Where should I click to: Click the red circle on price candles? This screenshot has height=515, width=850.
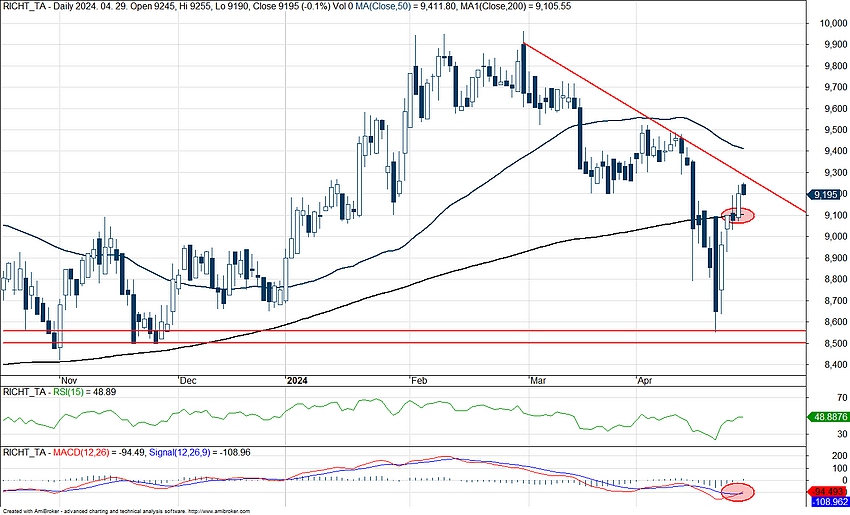pyautogui.click(x=739, y=215)
